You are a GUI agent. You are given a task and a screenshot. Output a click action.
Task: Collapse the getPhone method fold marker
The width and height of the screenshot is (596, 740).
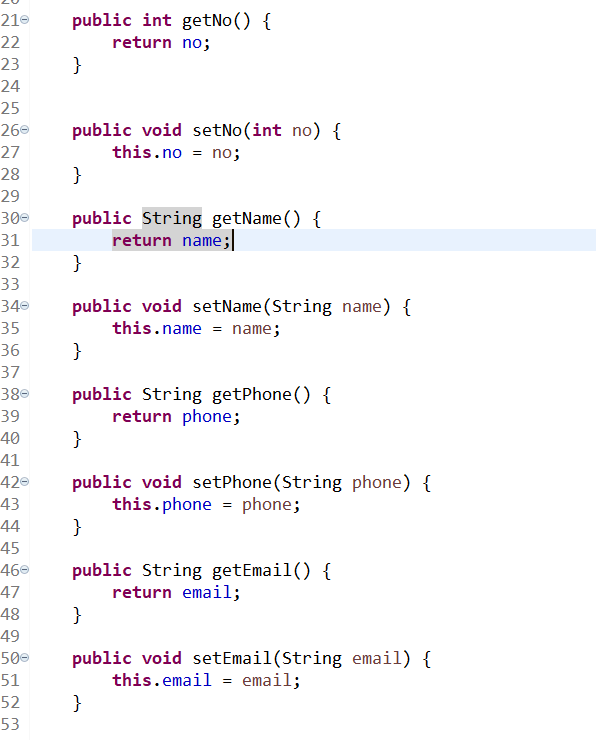[x=25, y=394]
